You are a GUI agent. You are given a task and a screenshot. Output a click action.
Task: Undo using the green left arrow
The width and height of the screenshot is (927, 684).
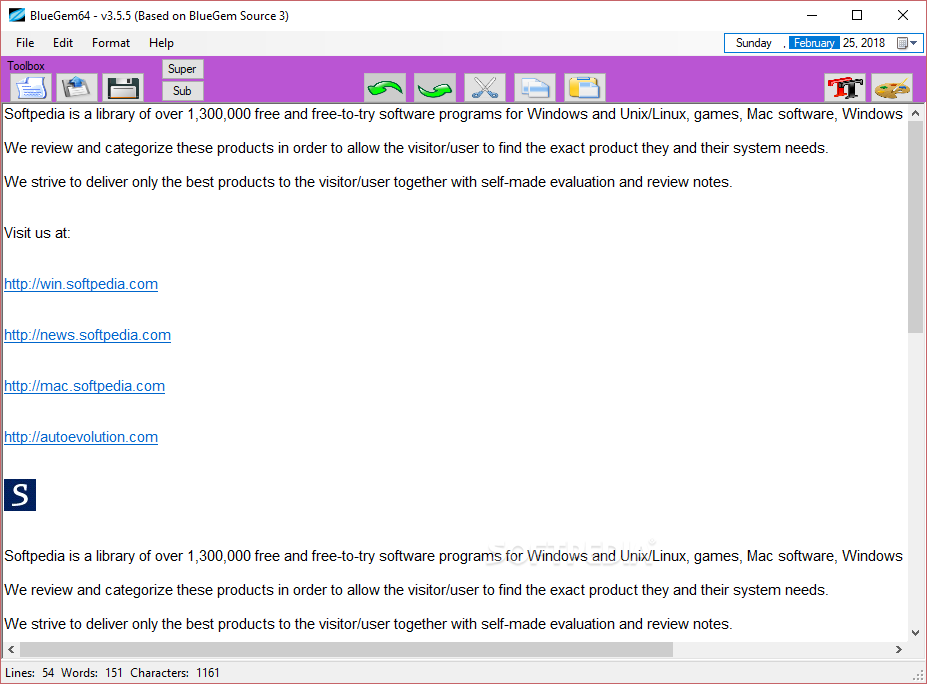coord(385,88)
